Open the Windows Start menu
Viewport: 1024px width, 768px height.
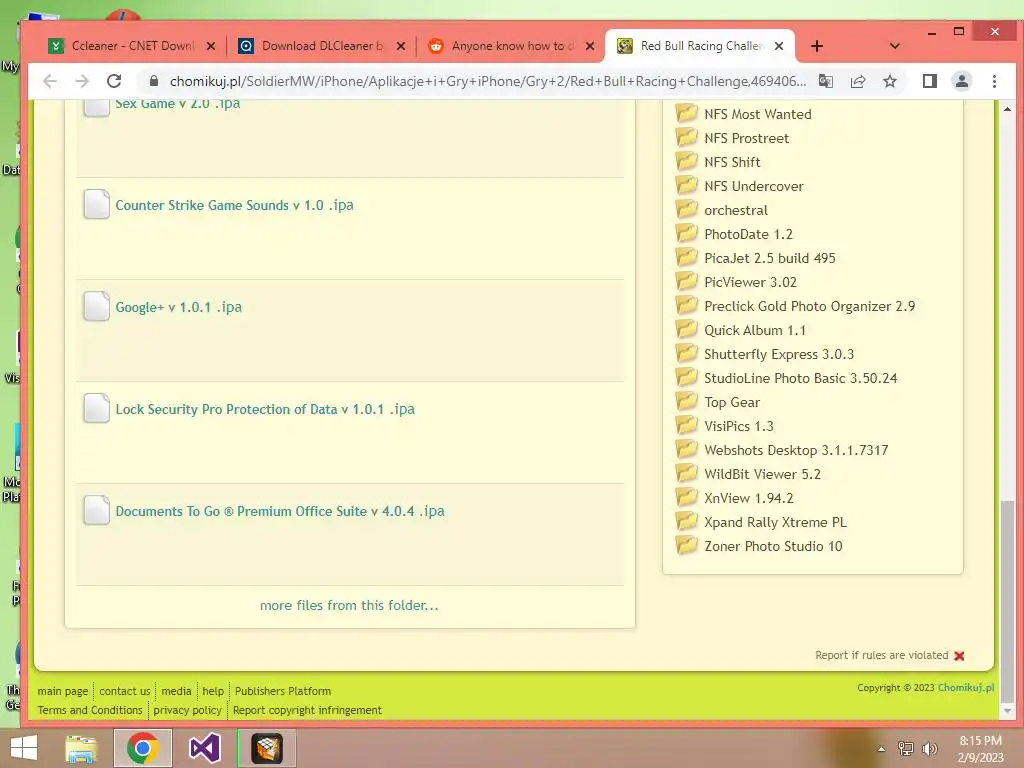pyautogui.click(x=24, y=748)
